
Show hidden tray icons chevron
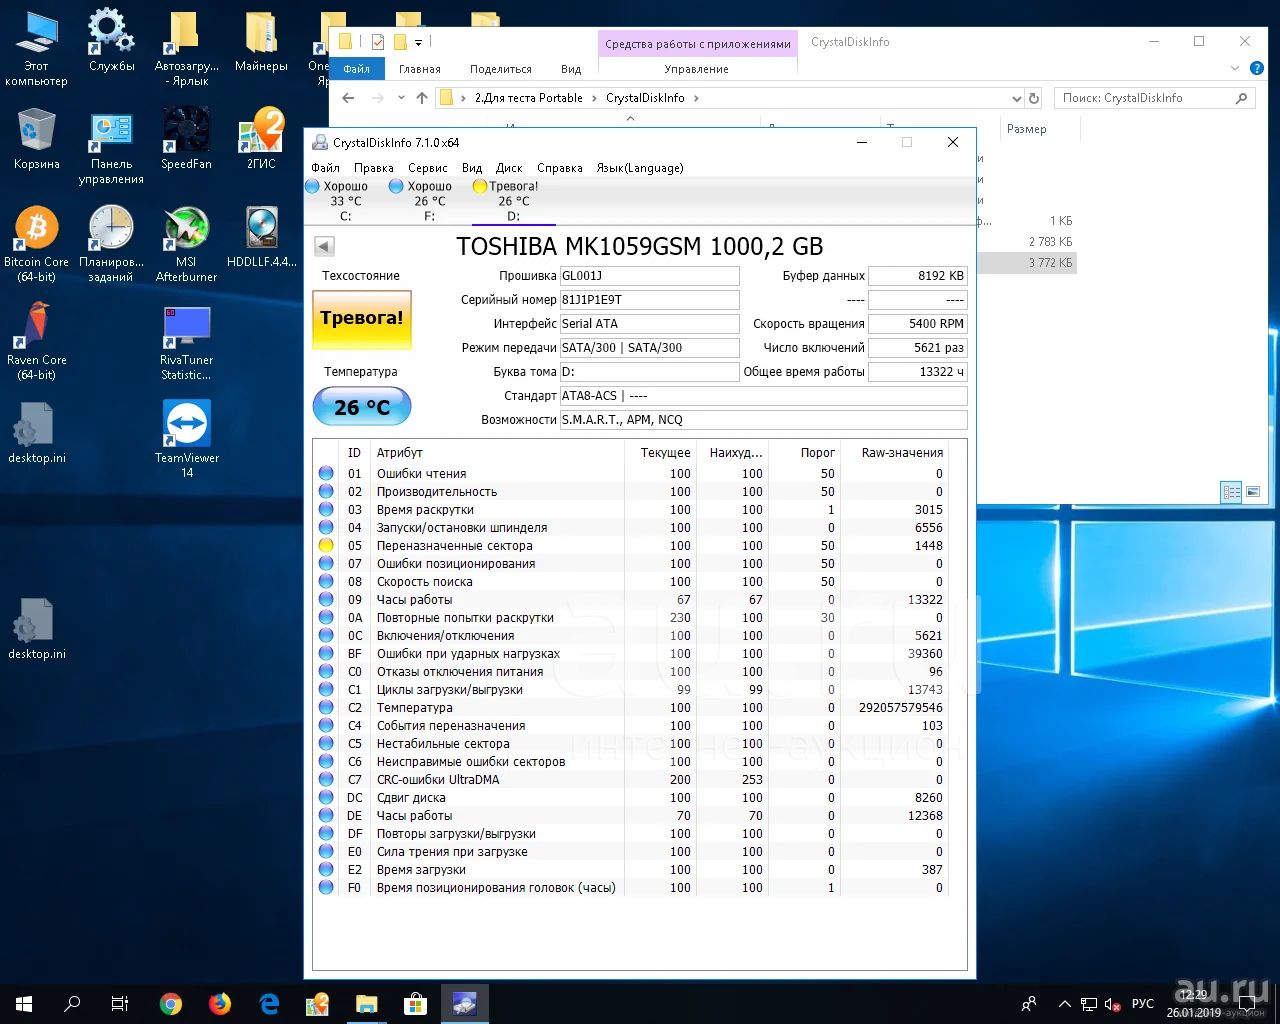click(1064, 1004)
